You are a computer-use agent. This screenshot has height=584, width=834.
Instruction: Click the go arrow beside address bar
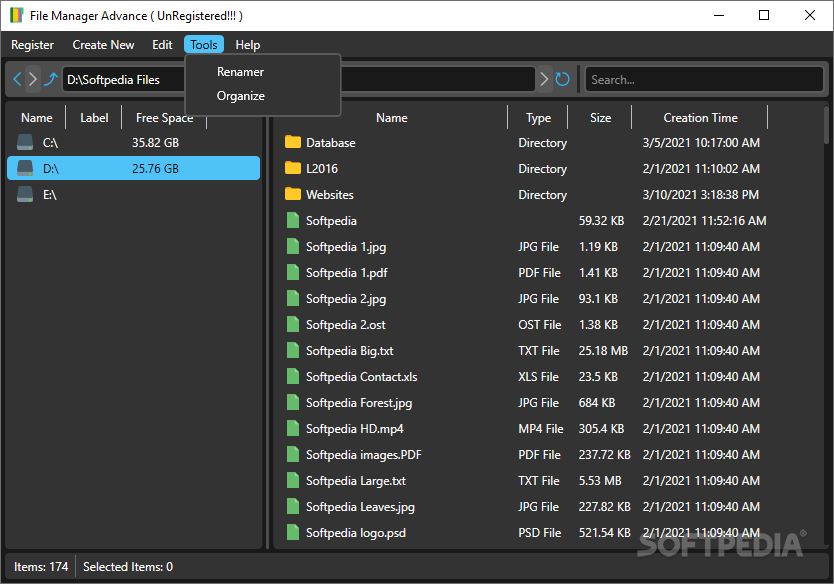[544, 79]
